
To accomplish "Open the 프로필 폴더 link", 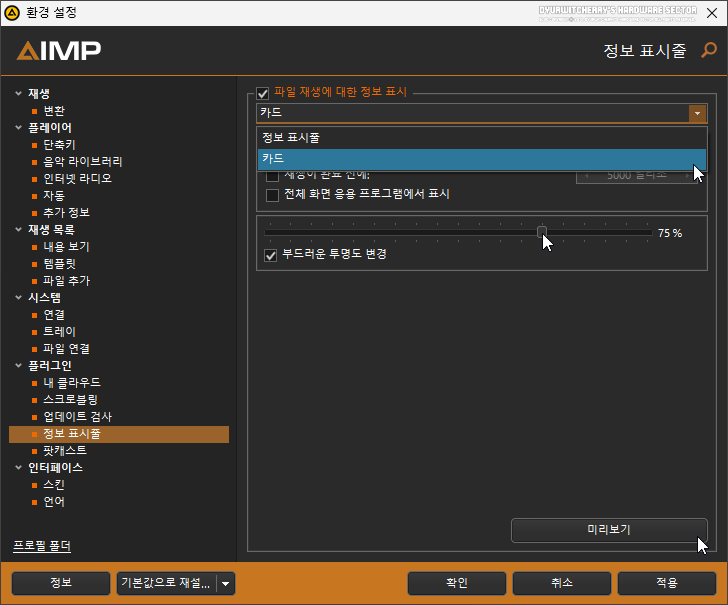I will (x=42, y=546).
